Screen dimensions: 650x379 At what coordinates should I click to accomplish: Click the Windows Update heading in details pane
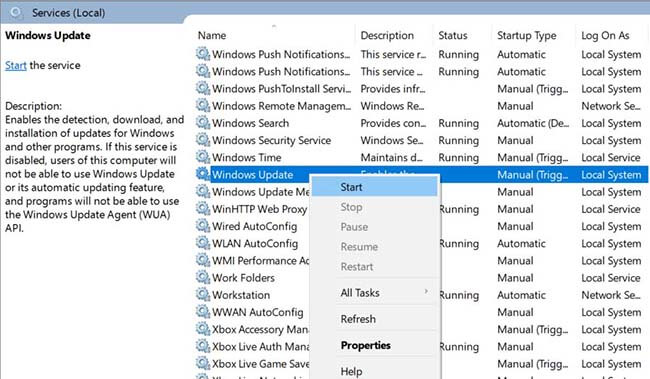tap(48, 36)
